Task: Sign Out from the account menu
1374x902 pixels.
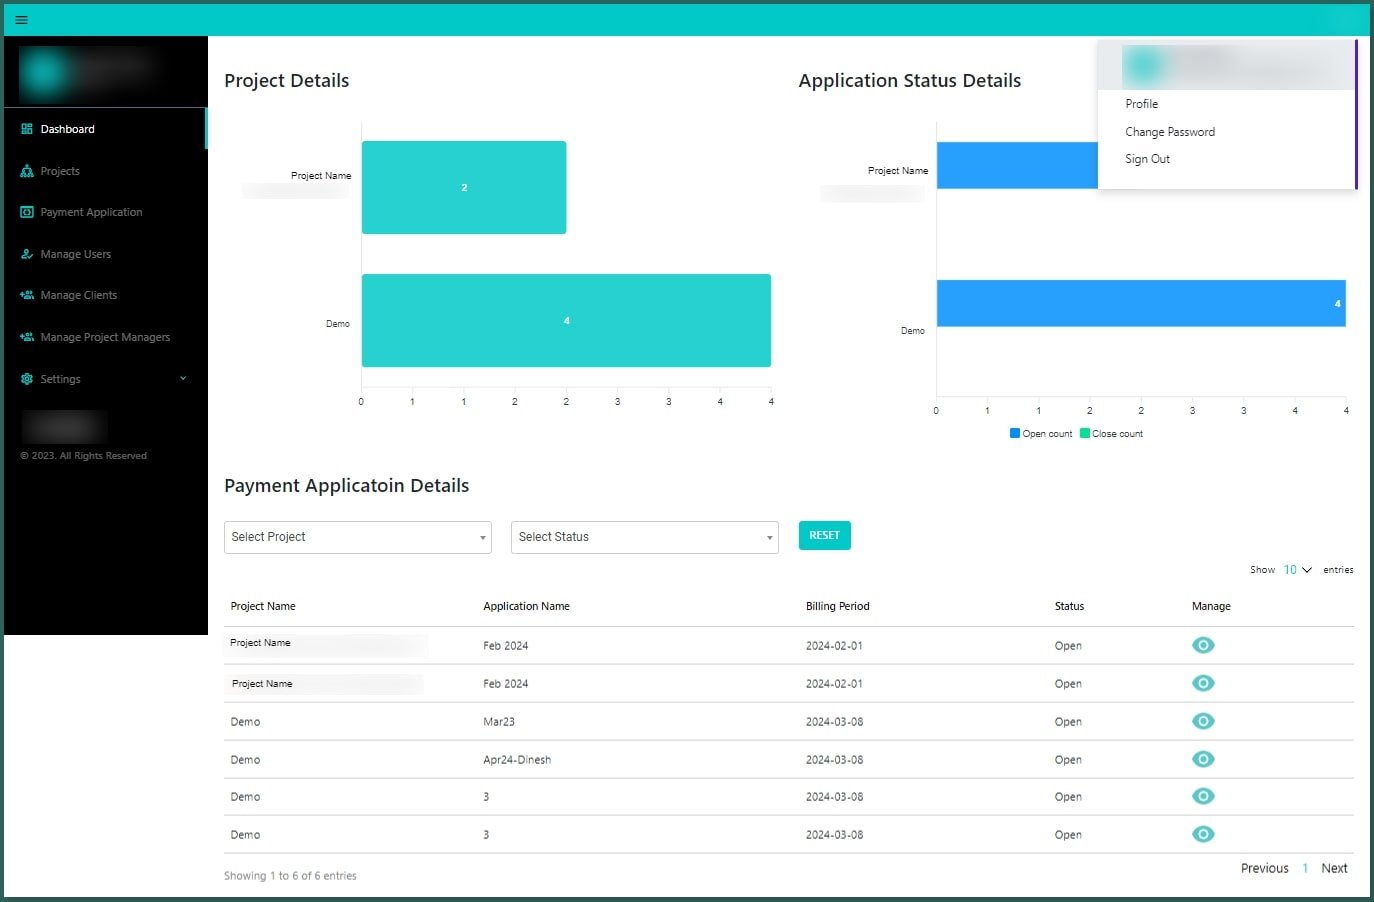Action: pos(1147,158)
